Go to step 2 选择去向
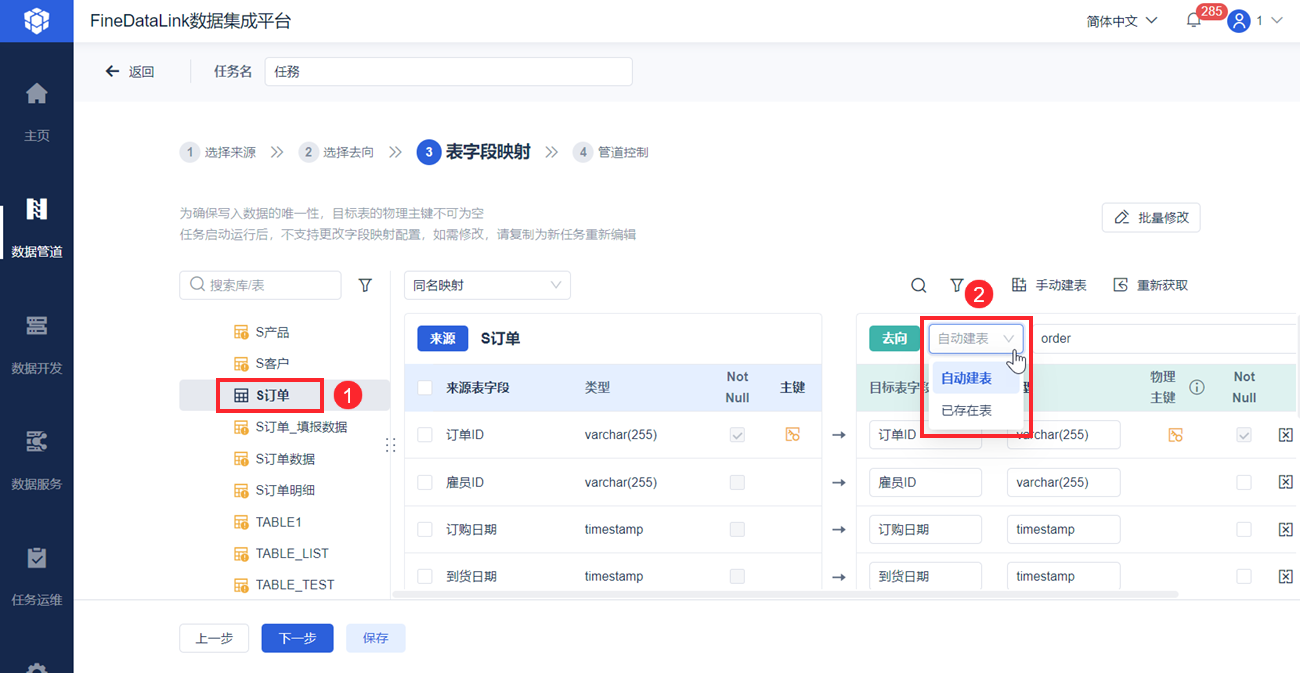 (x=336, y=152)
